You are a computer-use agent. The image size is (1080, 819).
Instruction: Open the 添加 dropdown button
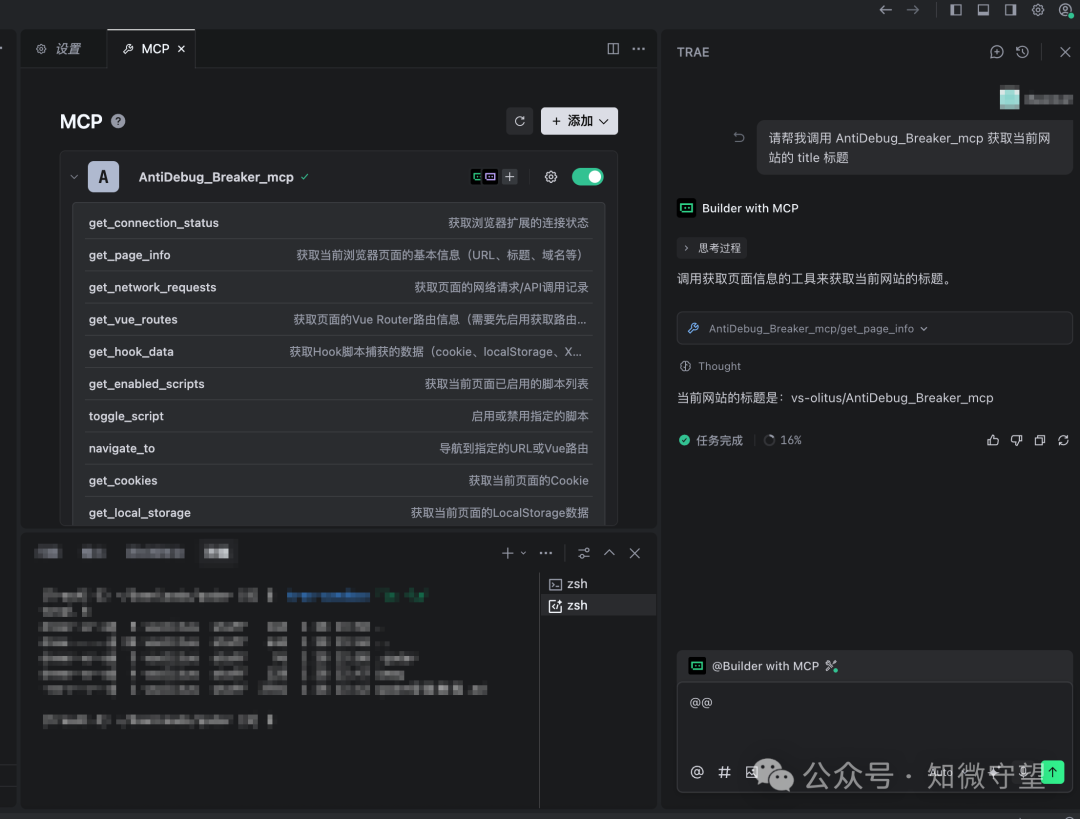(x=579, y=121)
